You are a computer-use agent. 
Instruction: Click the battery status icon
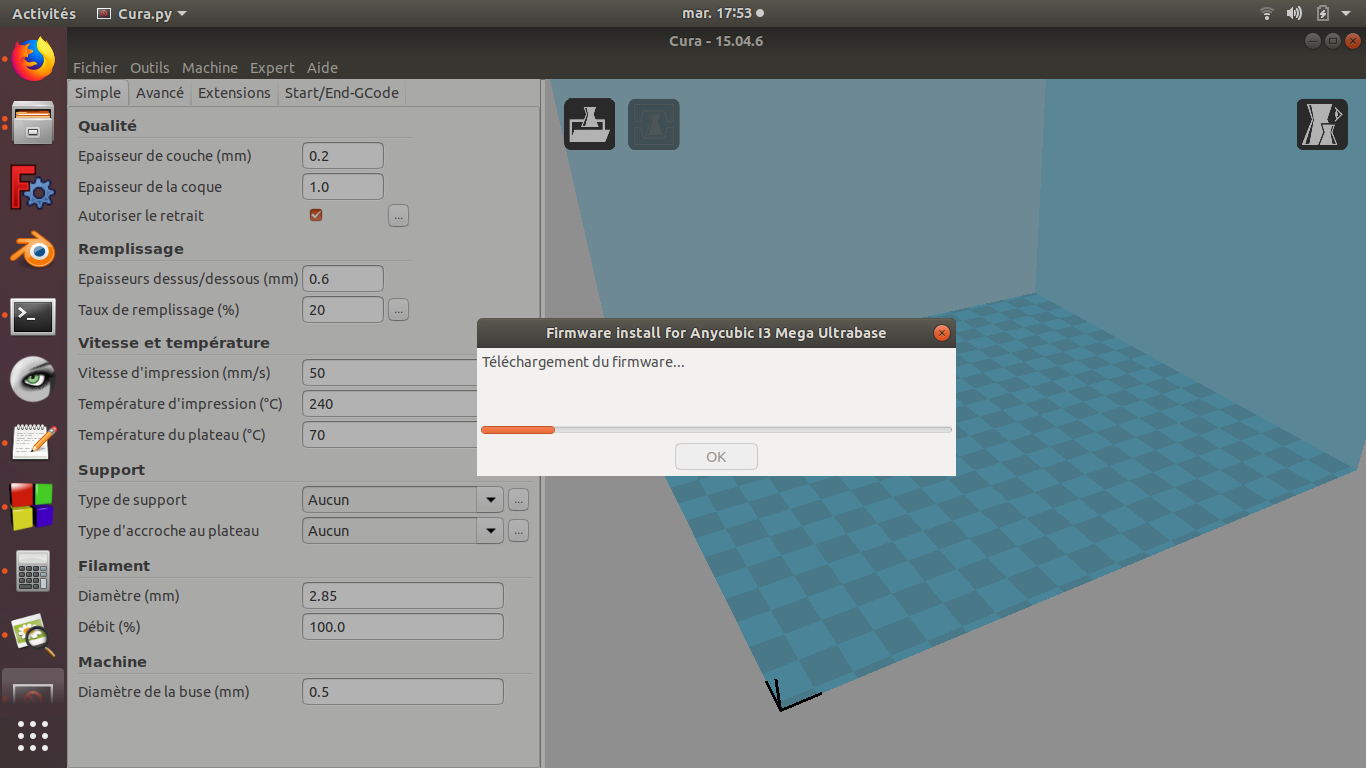pyautogui.click(x=1323, y=14)
